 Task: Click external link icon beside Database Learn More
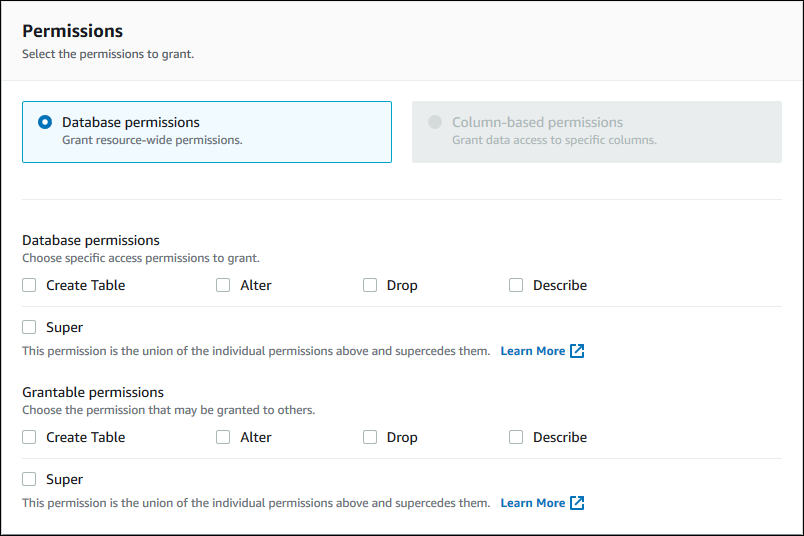577,351
